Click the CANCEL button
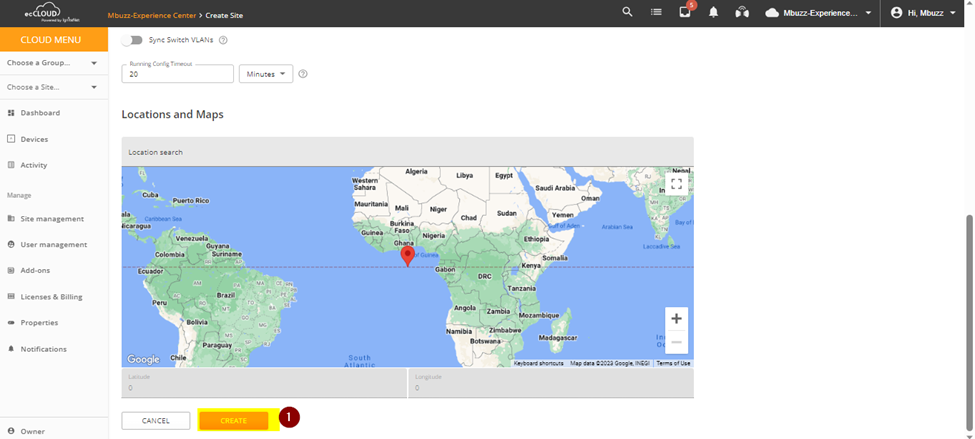The width and height of the screenshot is (975, 439). click(155, 420)
